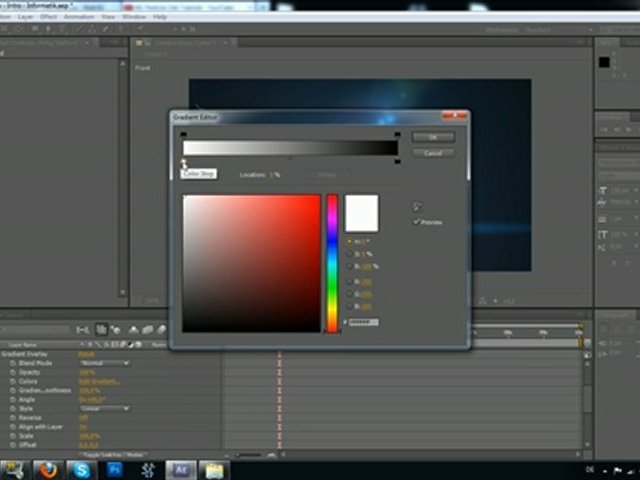Click OK in the Gradient Editor
640x480 pixels.
pos(433,137)
